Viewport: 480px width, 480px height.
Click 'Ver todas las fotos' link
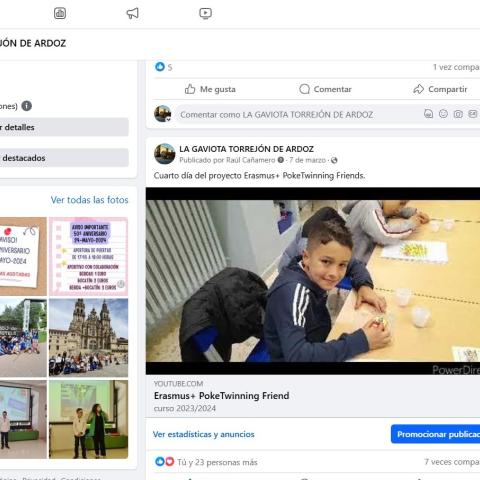click(89, 200)
